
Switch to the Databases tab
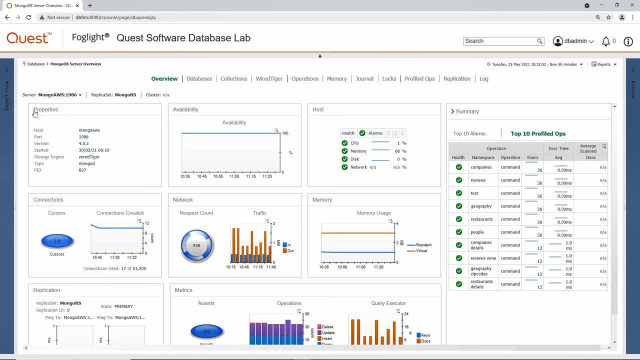(x=199, y=79)
